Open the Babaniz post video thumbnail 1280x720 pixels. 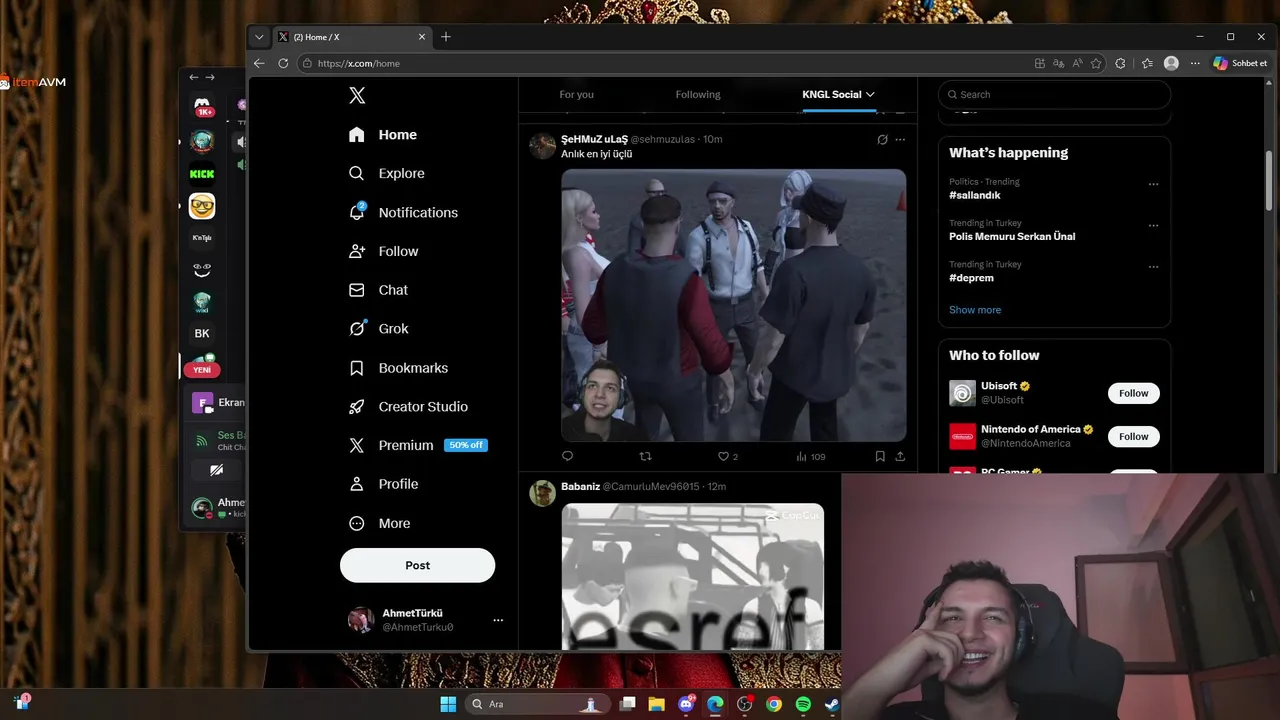pyautogui.click(x=692, y=576)
